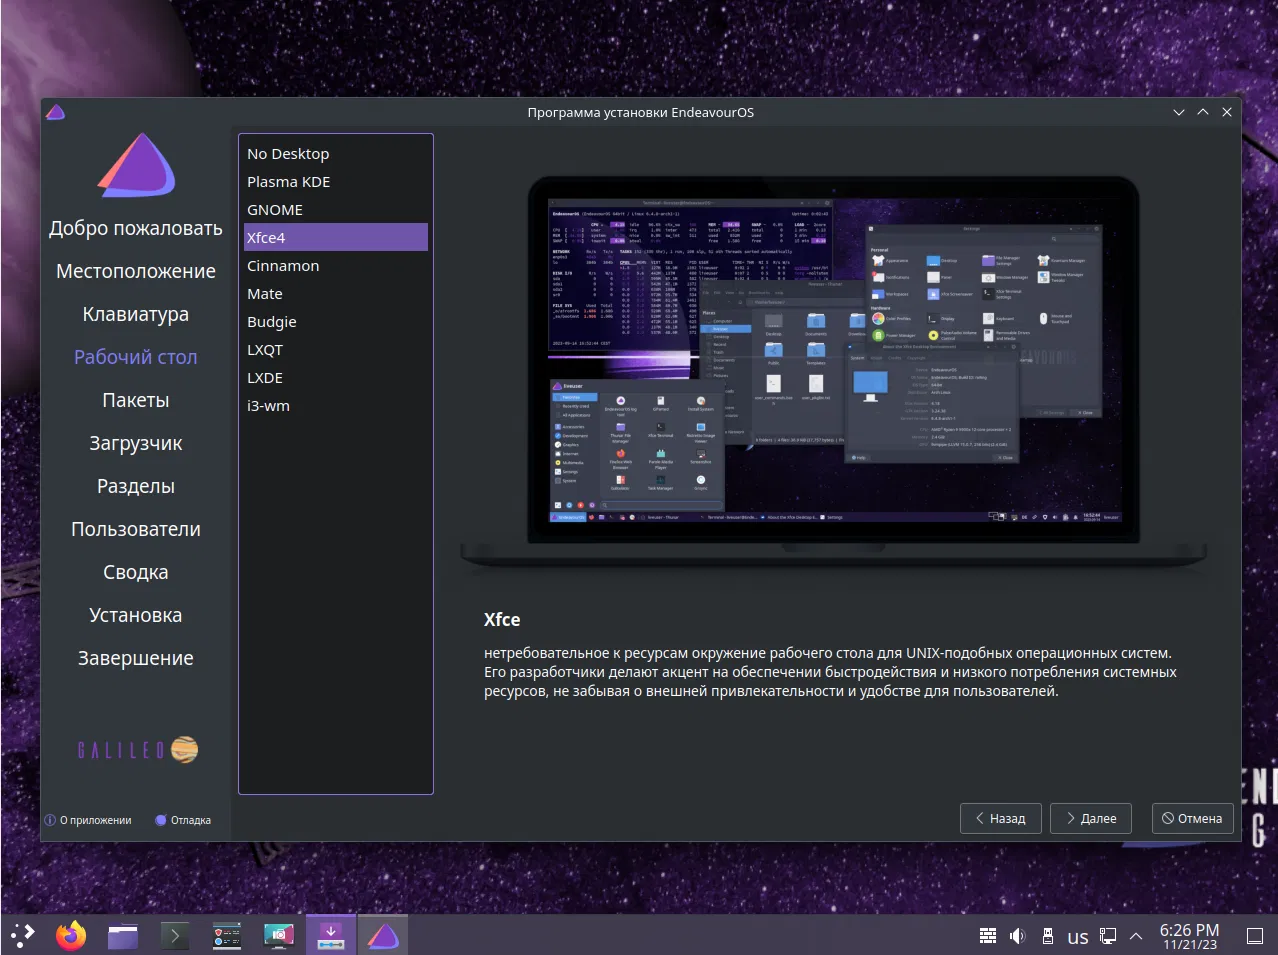This screenshot has height=955, width=1278.
Task: Open the network tray icon
Action: (x=1108, y=936)
